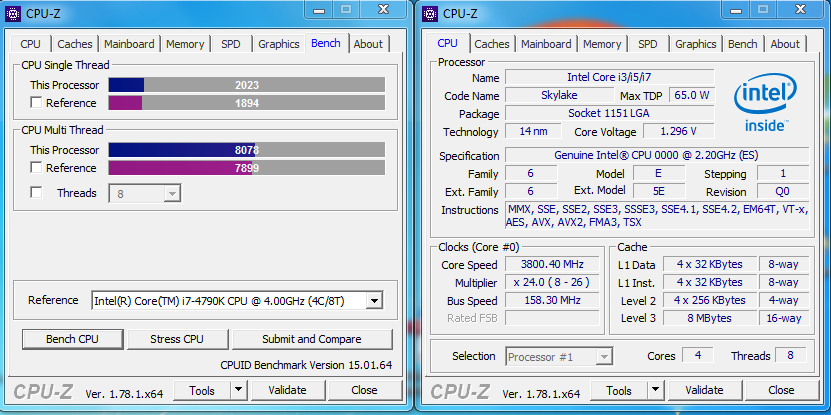Switch to CPU tab in Bench window
This screenshot has height=415, width=831.
30,44
